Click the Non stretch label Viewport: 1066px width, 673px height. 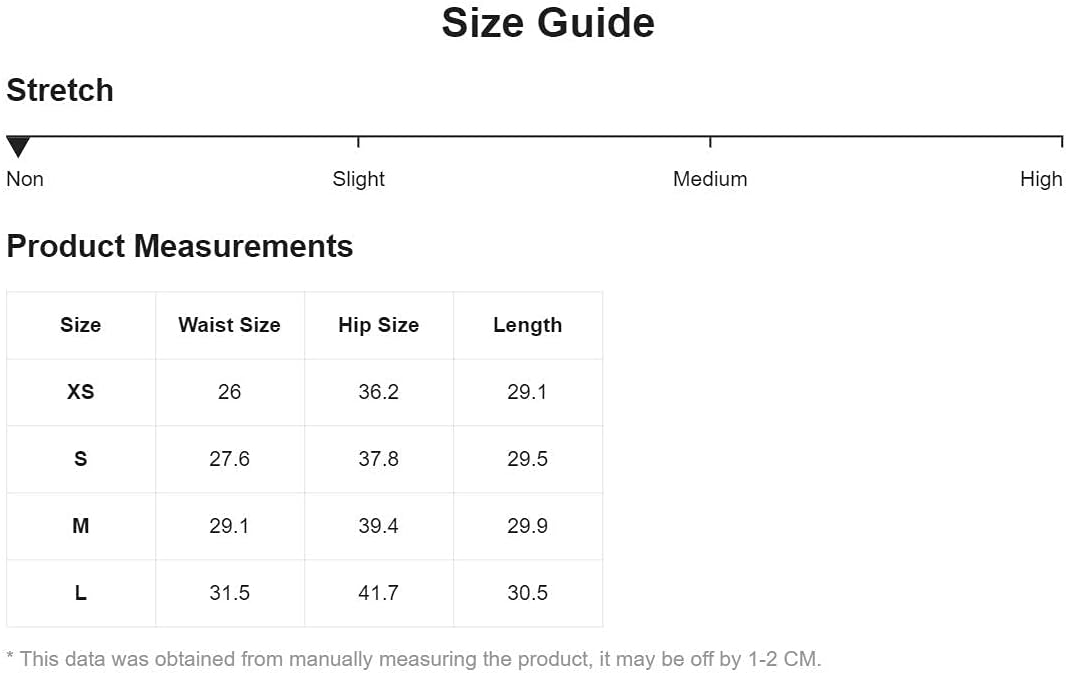(x=25, y=179)
